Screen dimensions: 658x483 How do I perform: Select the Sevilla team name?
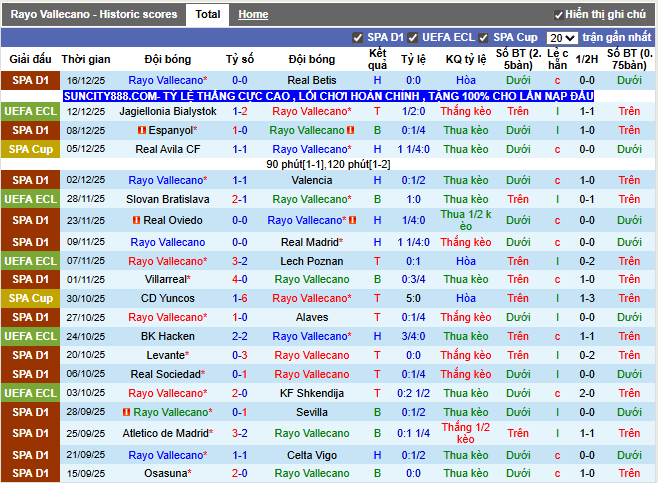(312, 412)
